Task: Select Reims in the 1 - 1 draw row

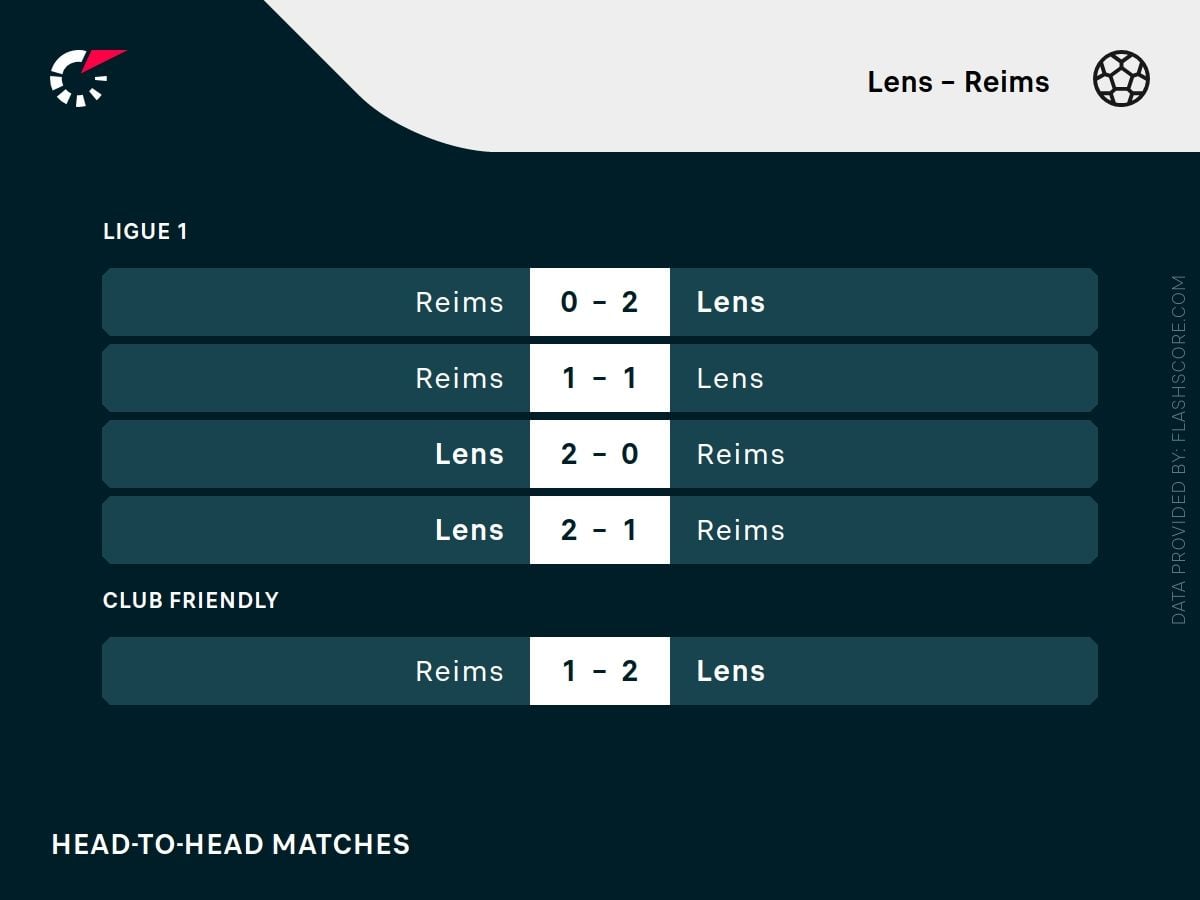Action: [x=459, y=378]
